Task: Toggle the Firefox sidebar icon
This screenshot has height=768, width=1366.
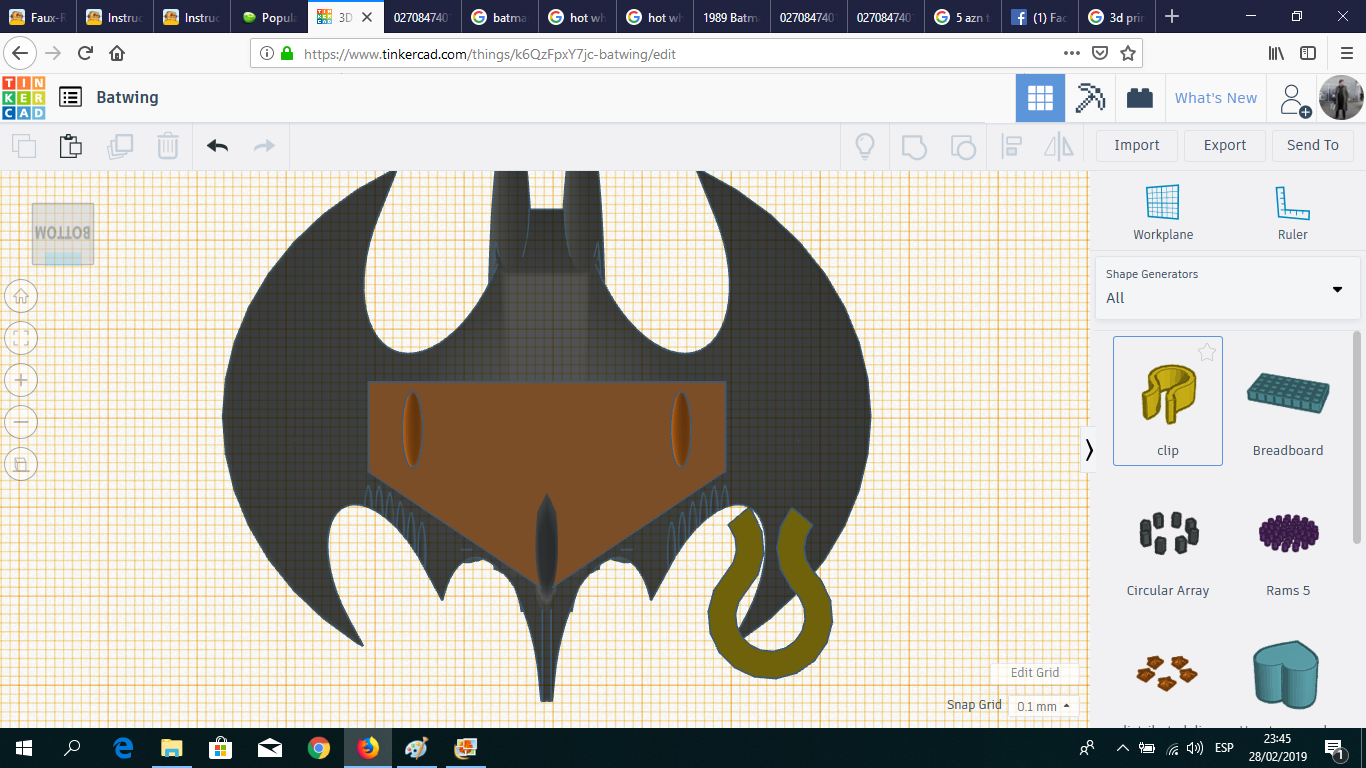Action: click(1308, 53)
